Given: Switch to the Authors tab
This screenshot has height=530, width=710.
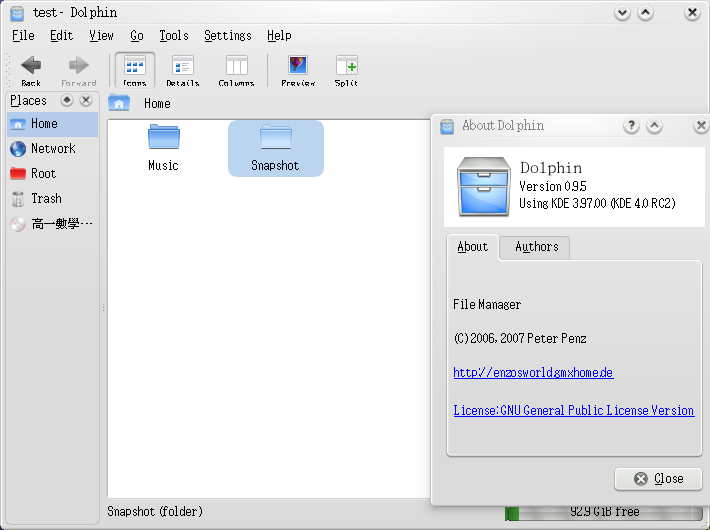Looking at the screenshot, I should [x=536, y=247].
